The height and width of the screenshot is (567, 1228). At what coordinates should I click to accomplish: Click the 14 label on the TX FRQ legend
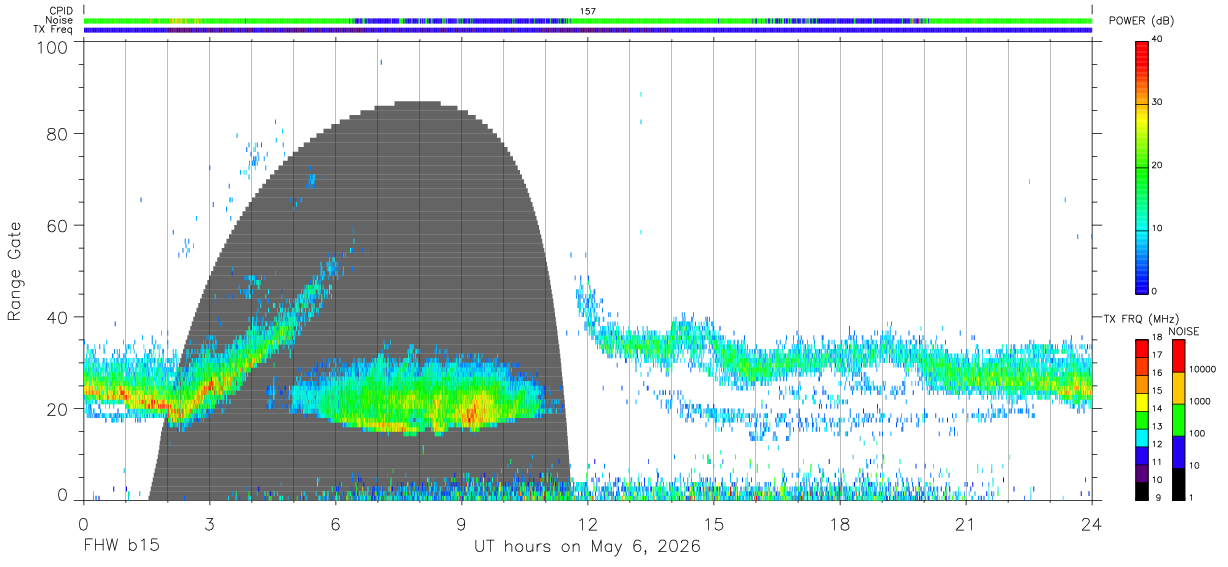[x=1157, y=409]
